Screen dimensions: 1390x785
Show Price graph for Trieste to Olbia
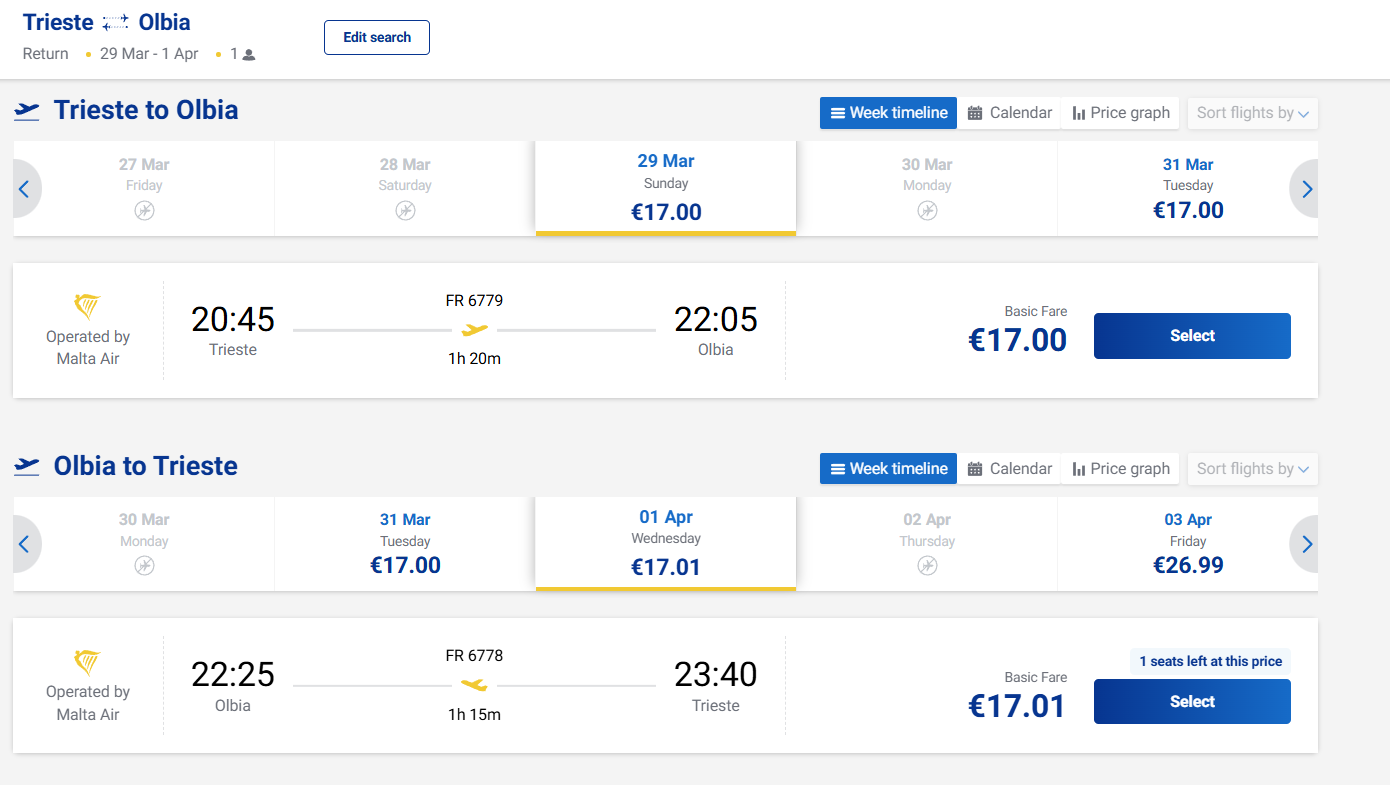pyautogui.click(x=1120, y=113)
